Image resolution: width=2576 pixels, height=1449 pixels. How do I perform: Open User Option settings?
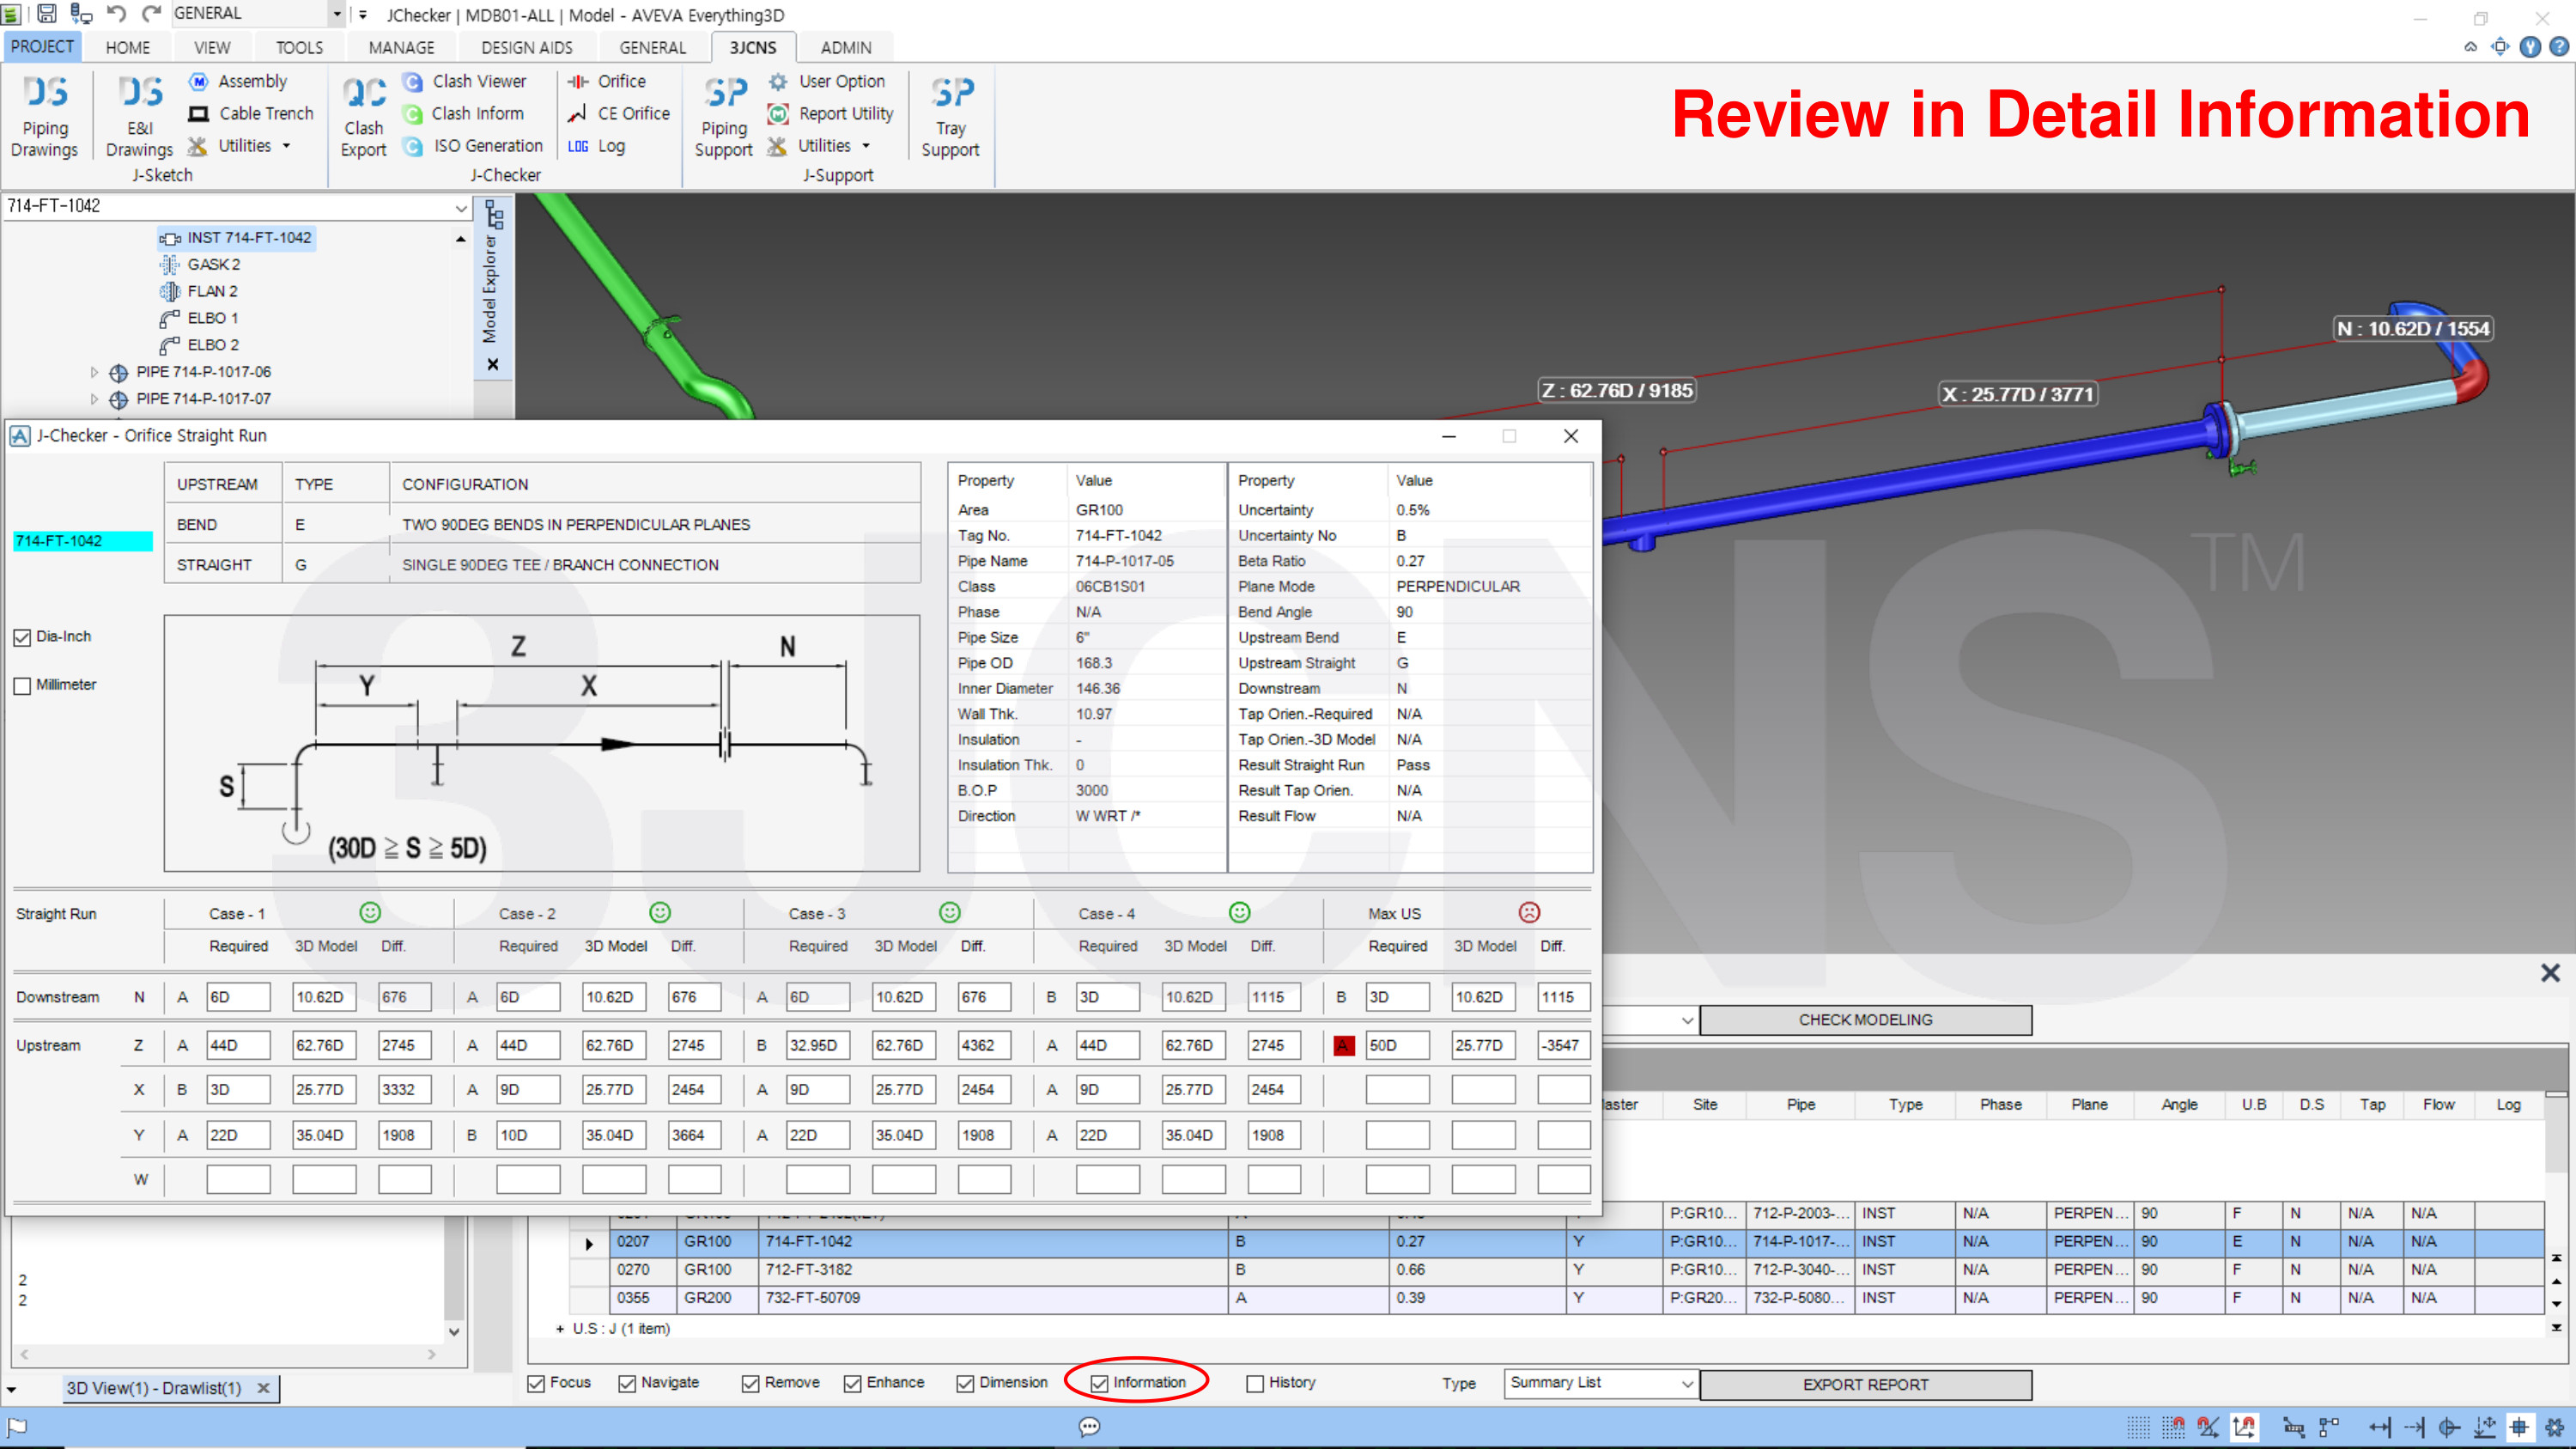tap(826, 81)
